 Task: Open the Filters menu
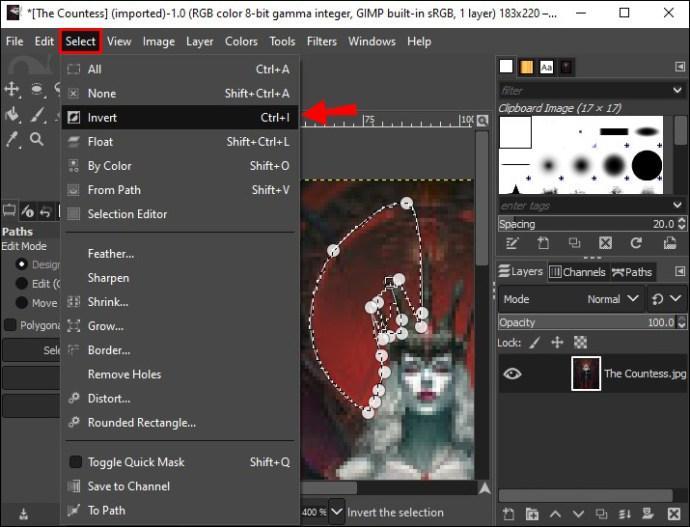322,41
